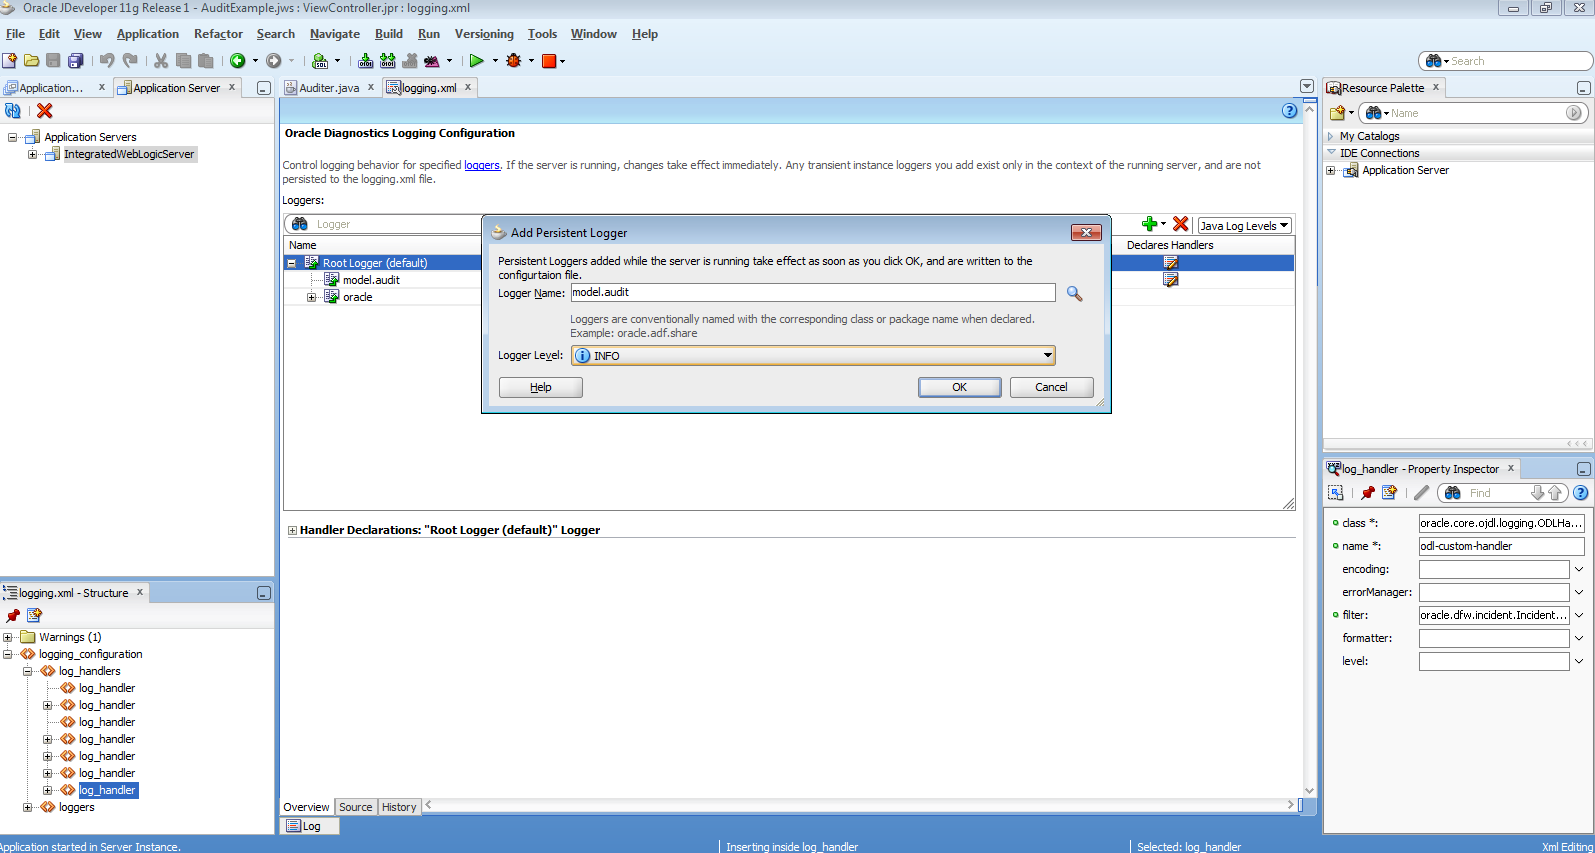Click green plus Add Logger icon
This screenshot has height=853, width=1595.
(x=1150, y=224)
